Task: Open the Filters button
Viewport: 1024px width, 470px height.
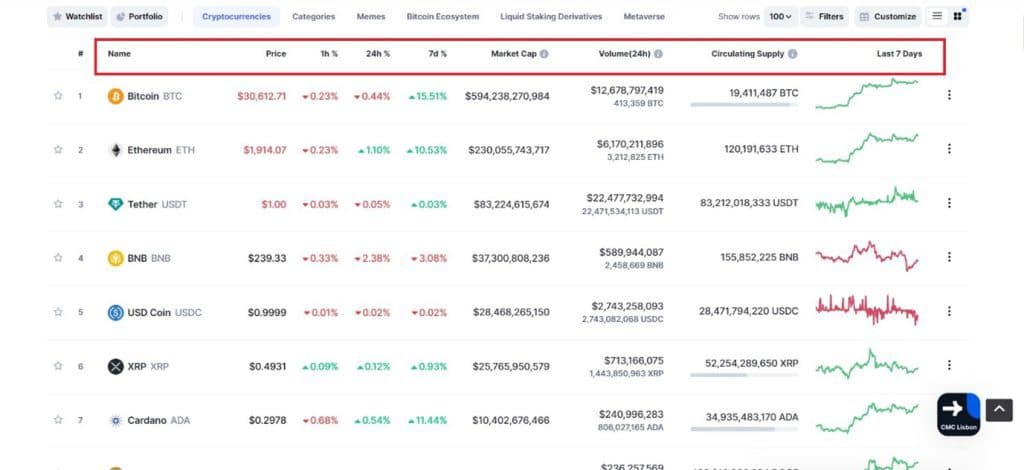Action: tap(824, 16)
